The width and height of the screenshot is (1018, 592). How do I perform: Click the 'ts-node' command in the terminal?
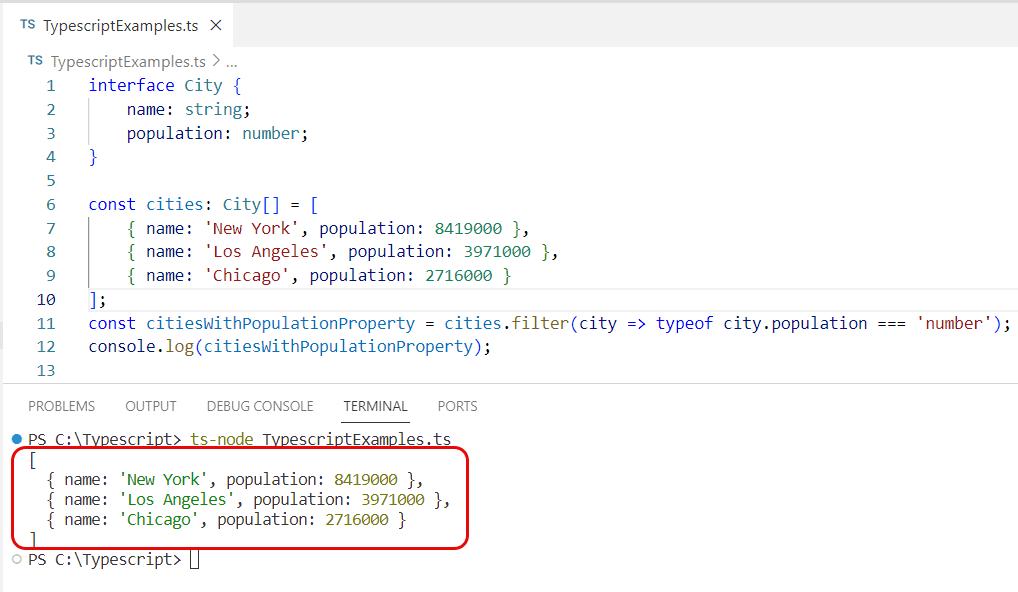pos(221,439)
